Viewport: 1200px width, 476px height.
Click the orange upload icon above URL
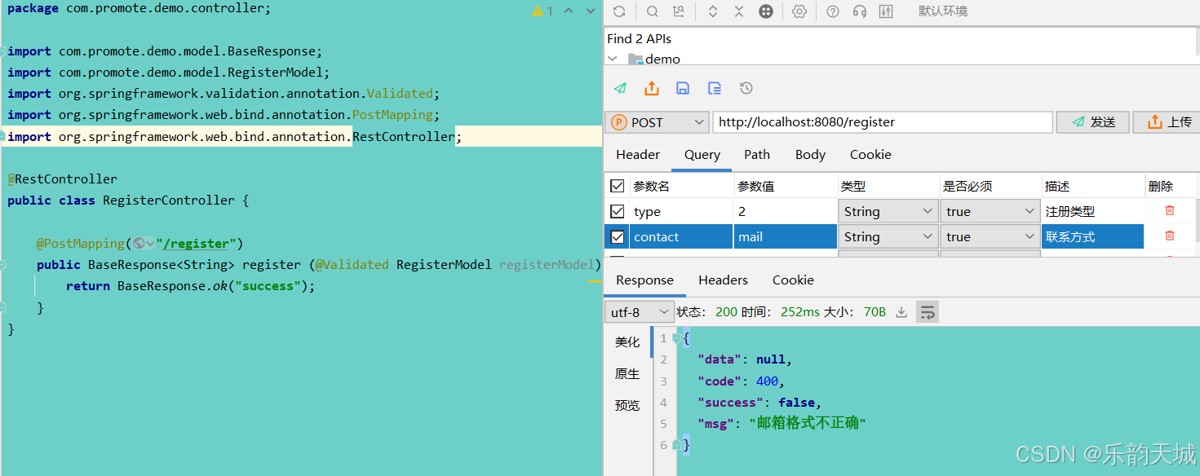coord(652,88)
